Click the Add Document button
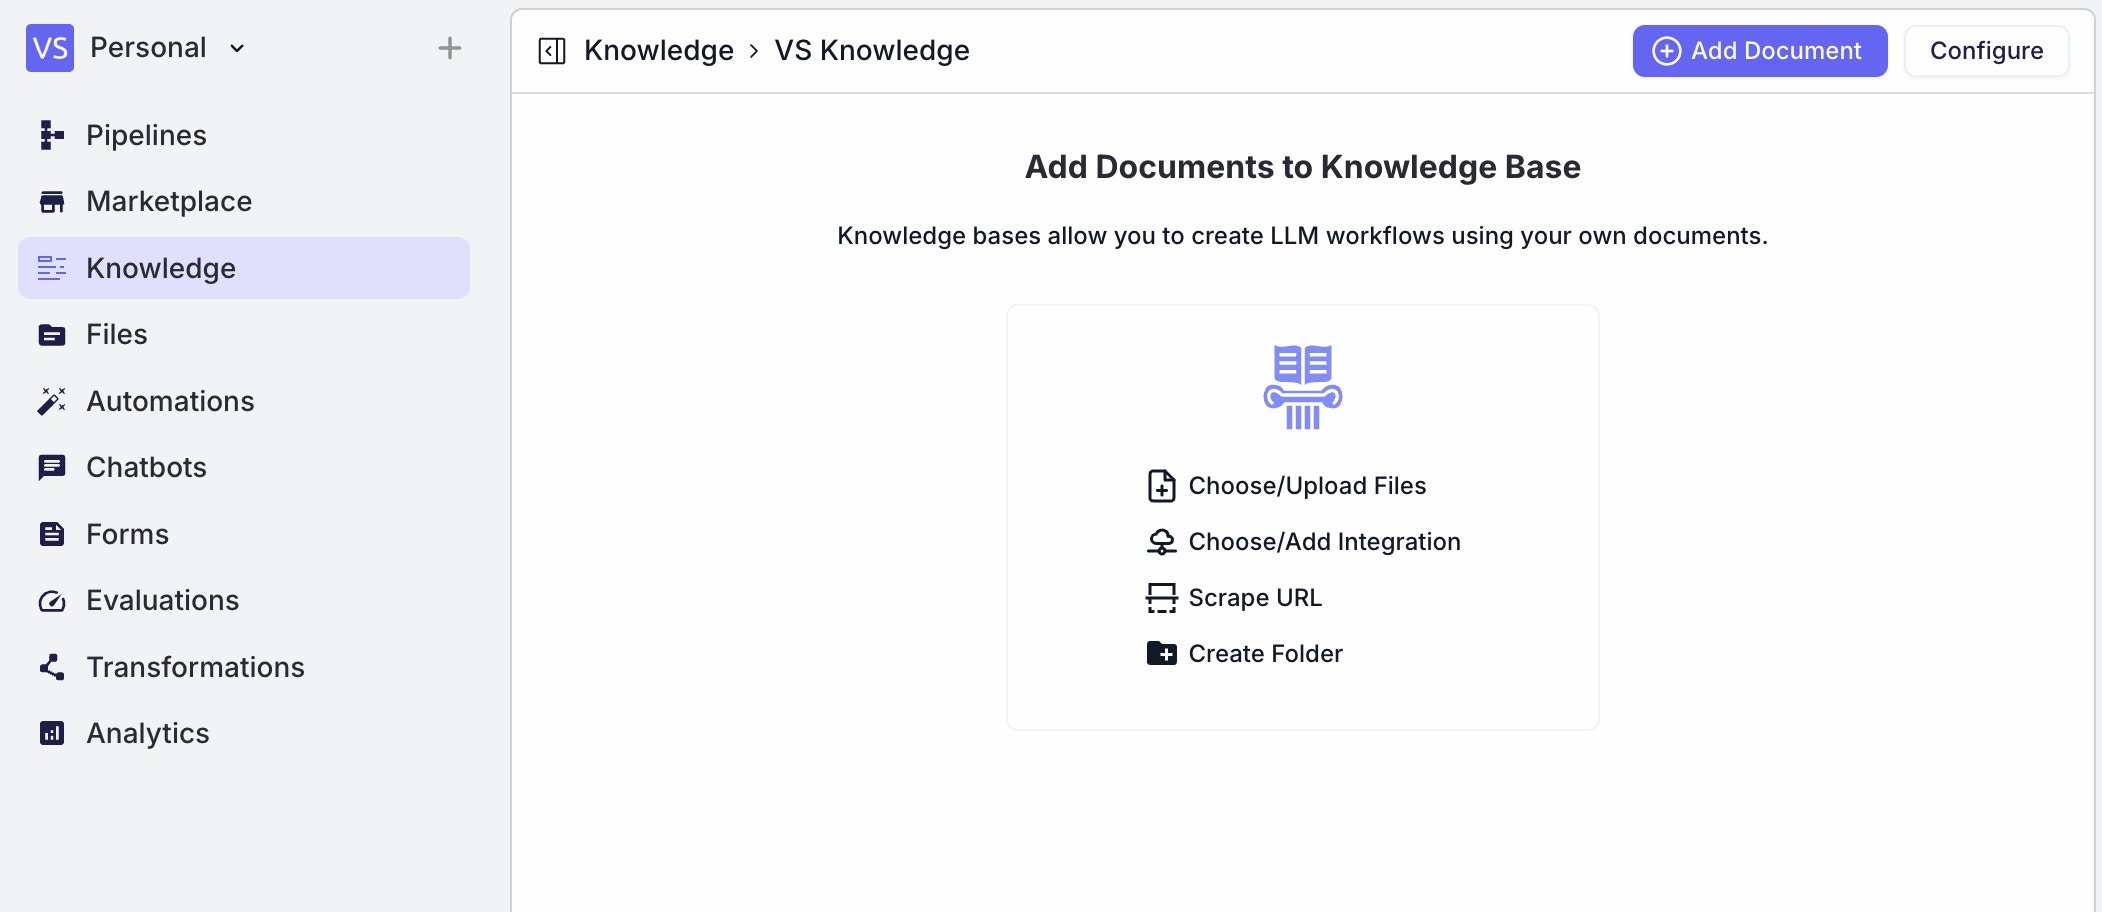 (1760, 50)
